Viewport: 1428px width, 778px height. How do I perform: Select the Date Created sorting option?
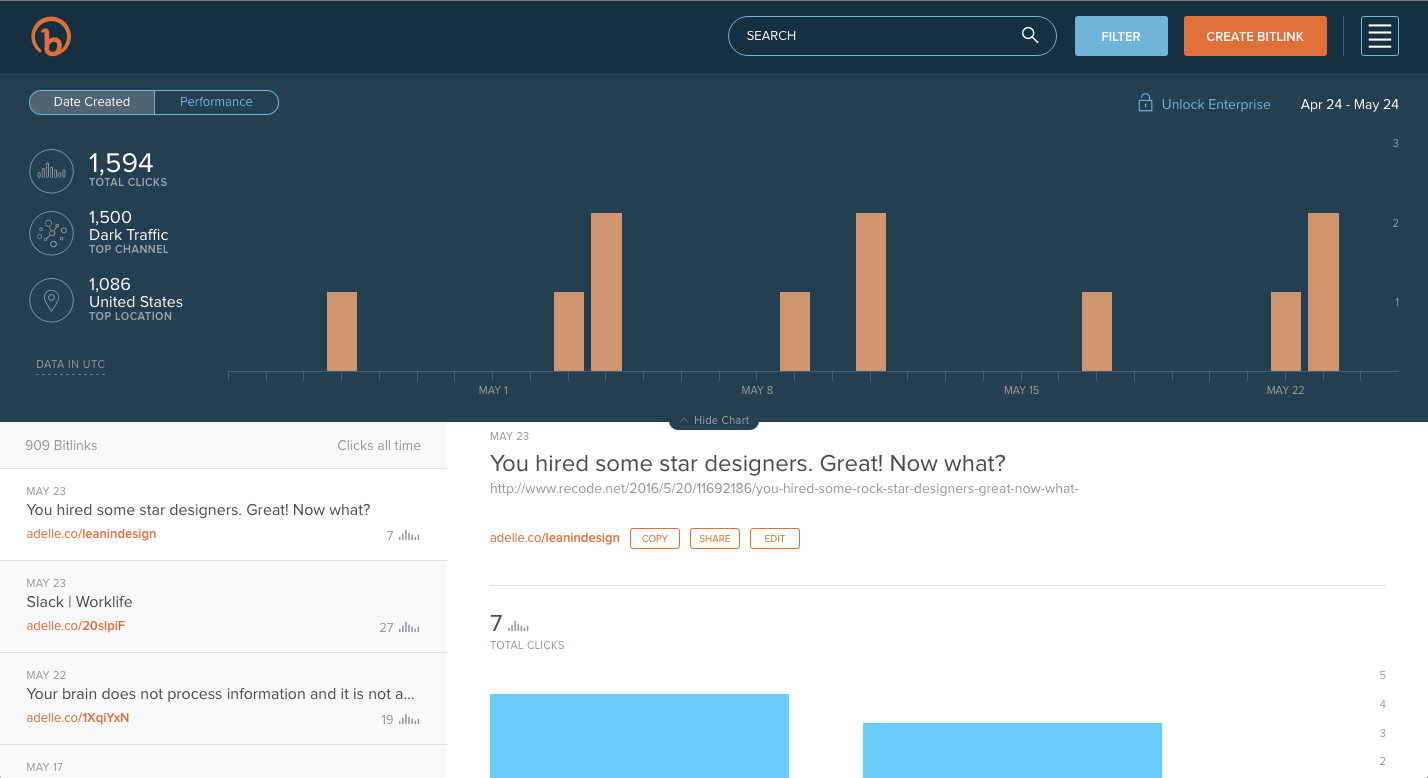tap(91, 102)
